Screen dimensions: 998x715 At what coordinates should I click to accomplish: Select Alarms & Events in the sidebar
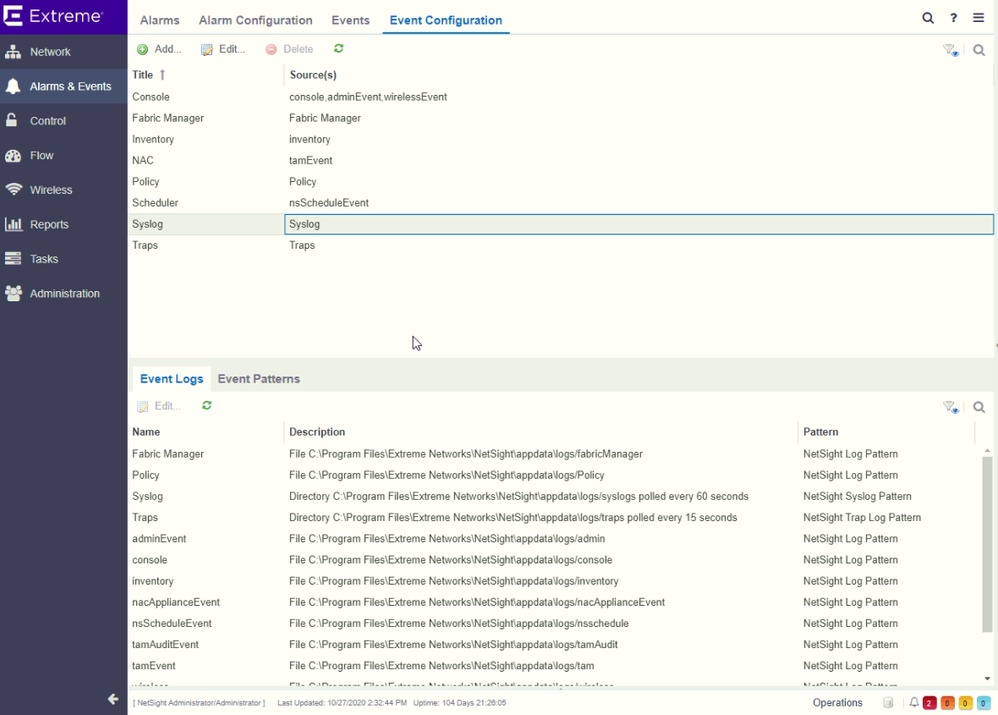(64, 87)
